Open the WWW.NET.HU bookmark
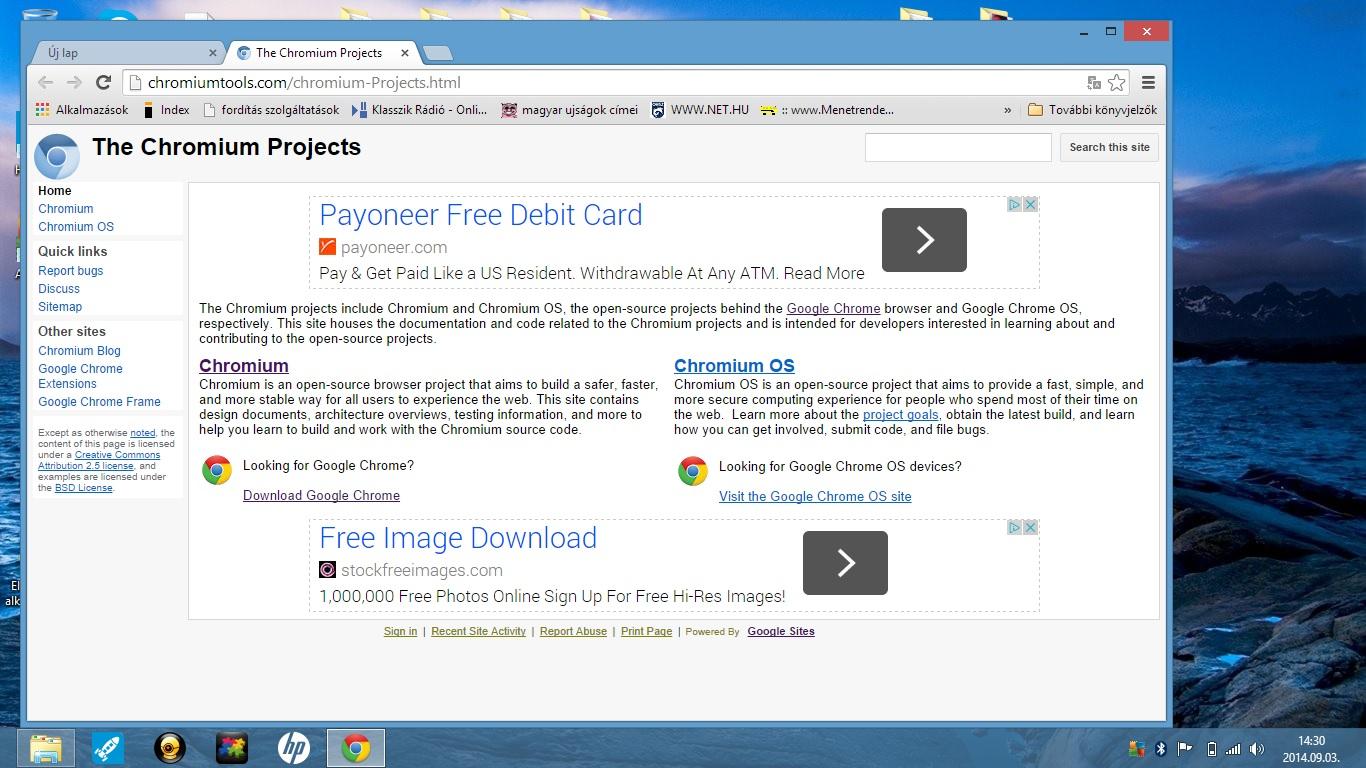Screen dimensions: 1366x768 (x=700, y=110)
